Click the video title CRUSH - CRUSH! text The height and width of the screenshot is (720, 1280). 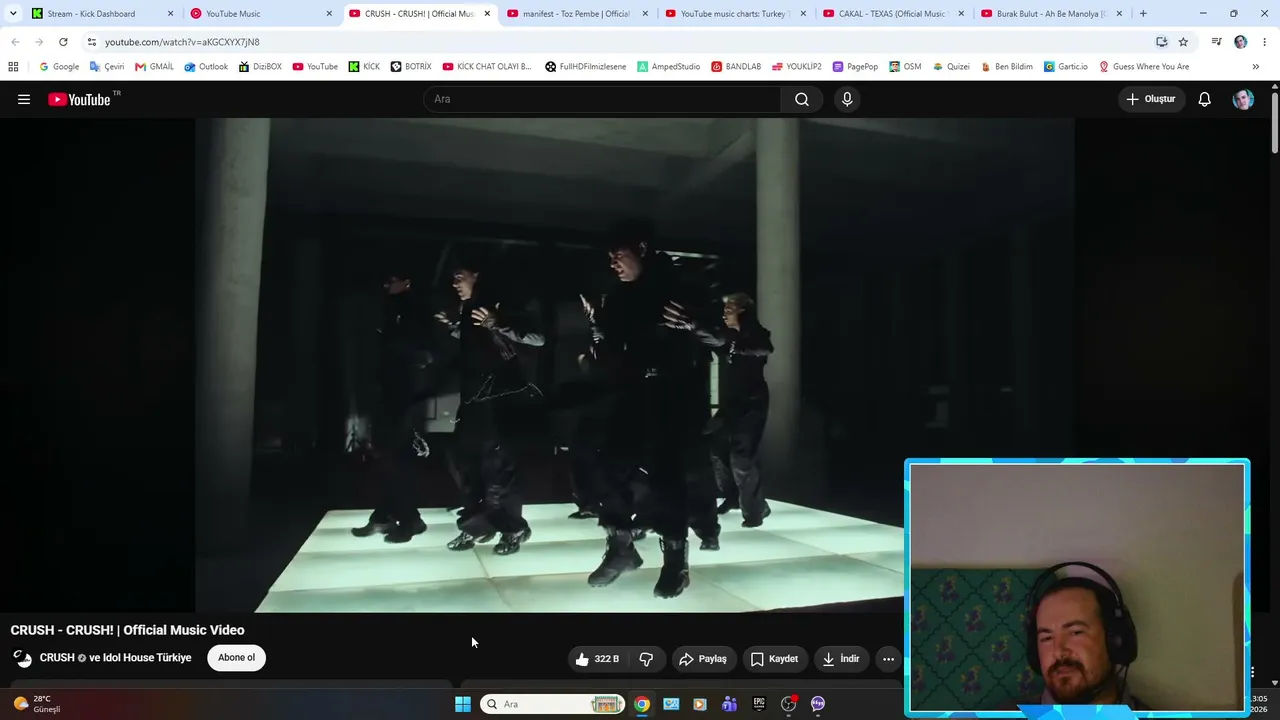[x=127, y=630]
